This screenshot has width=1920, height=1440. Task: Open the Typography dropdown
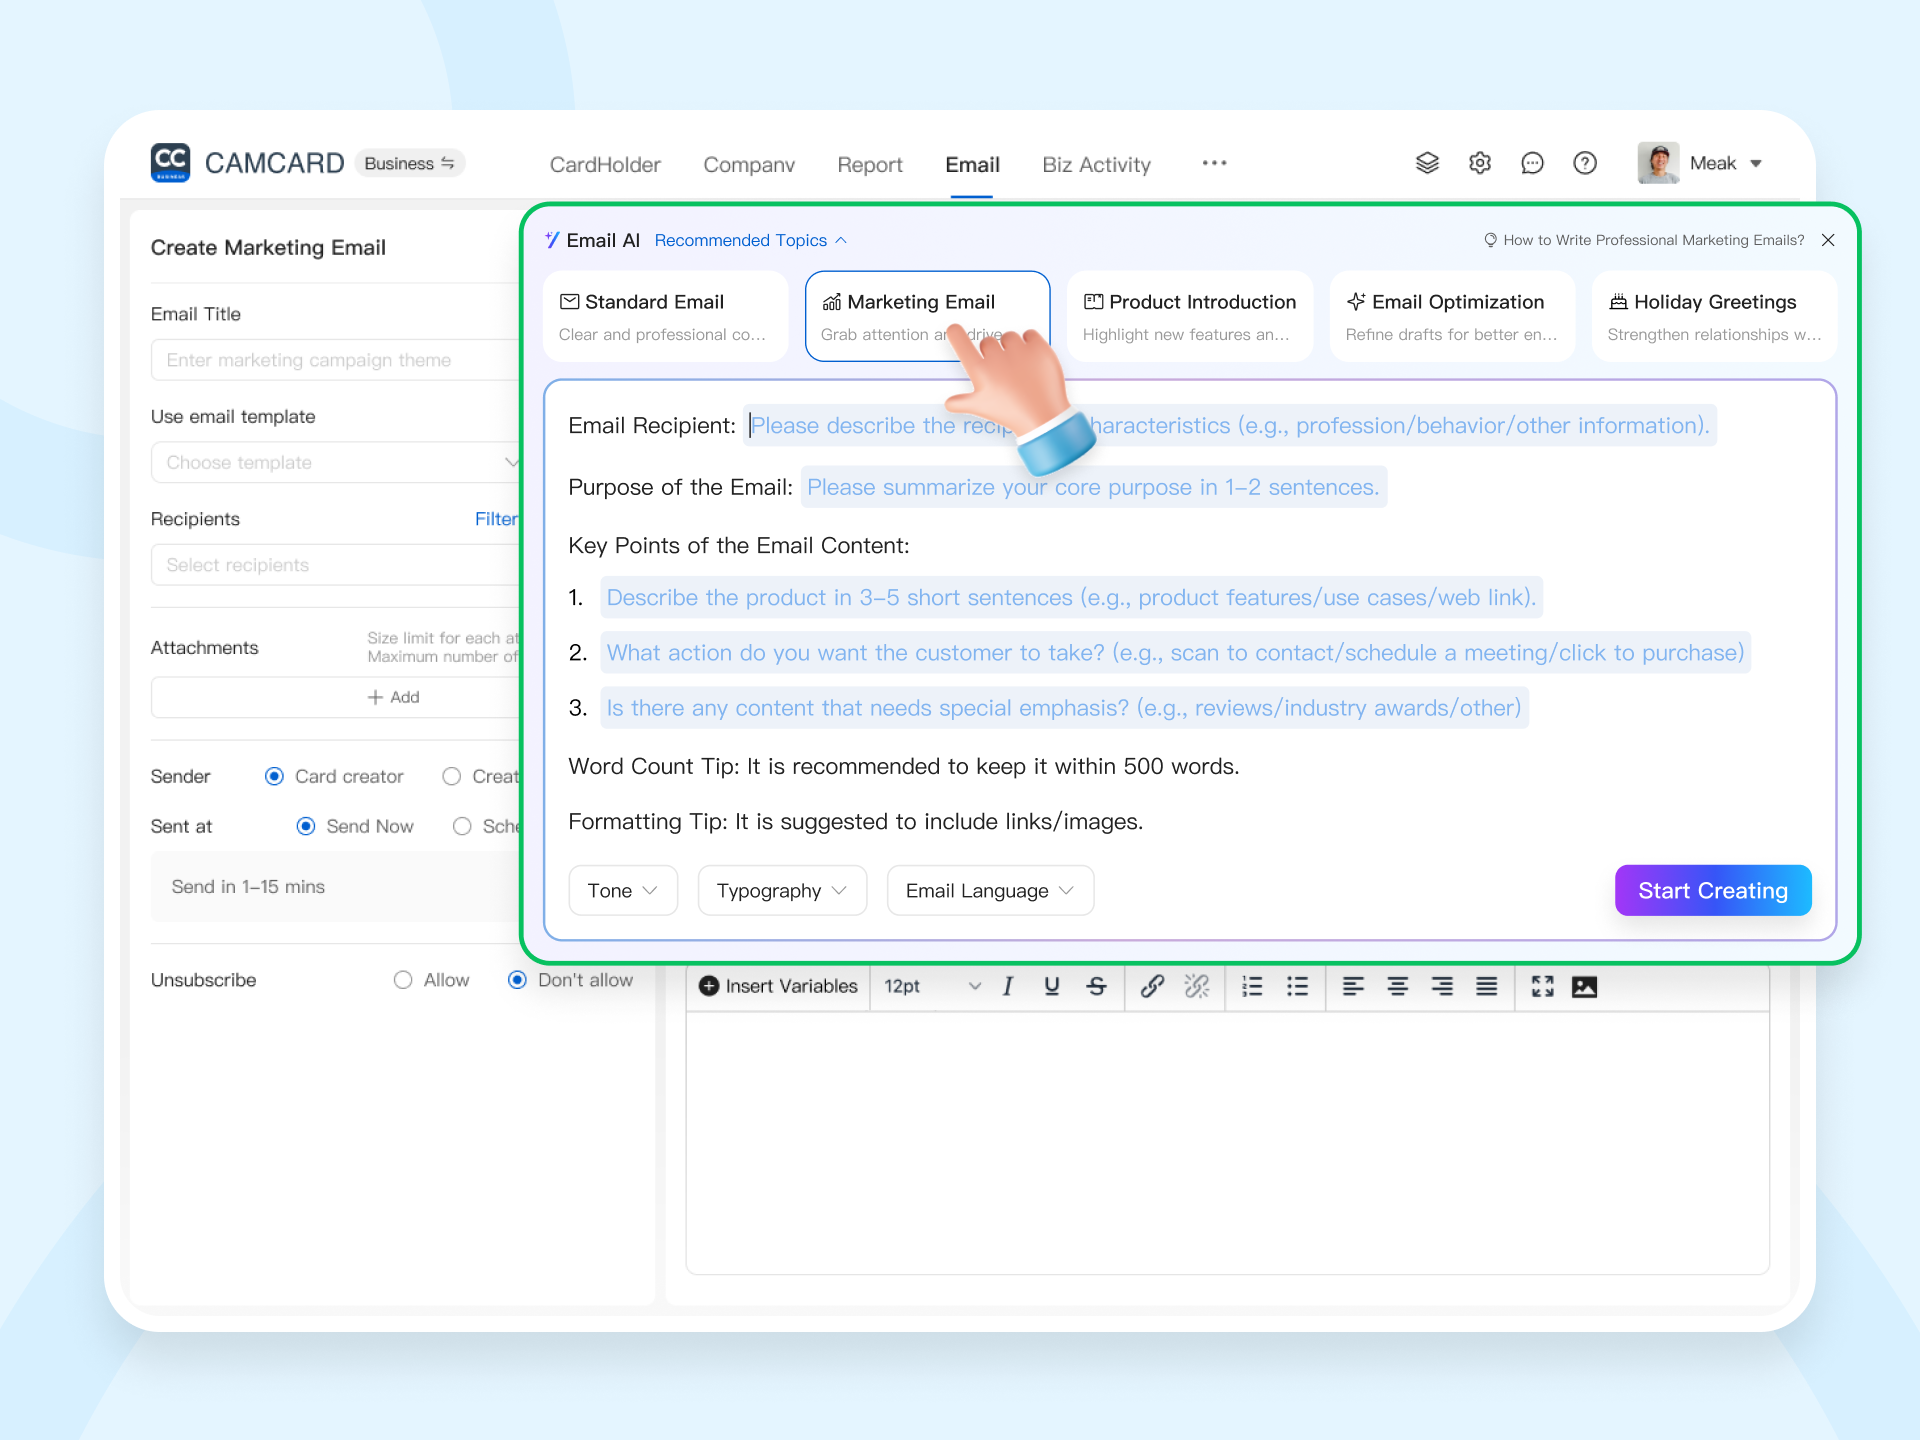[782, 890]
